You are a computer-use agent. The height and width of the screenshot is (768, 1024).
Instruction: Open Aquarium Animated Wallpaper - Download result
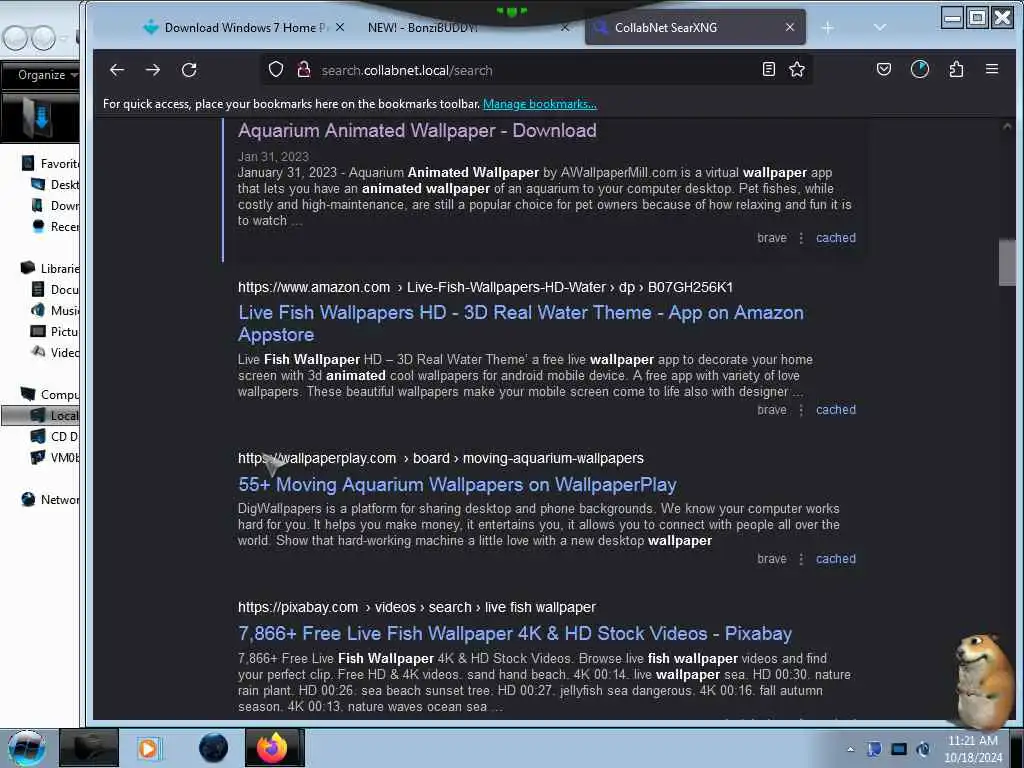(417, 131)
